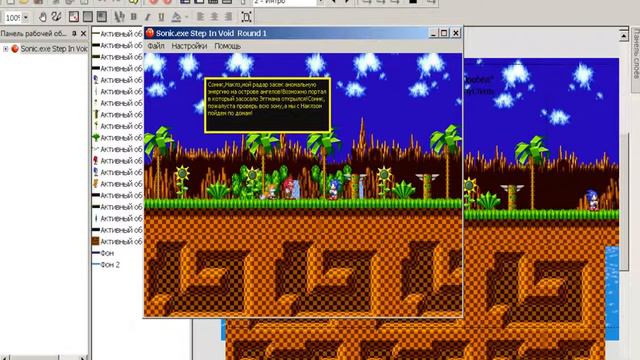Image resolution: width=640 pixels, height=360 pixels.
Task: Click the frame editor scrollbar up arrow
Action: click(623, 36)
